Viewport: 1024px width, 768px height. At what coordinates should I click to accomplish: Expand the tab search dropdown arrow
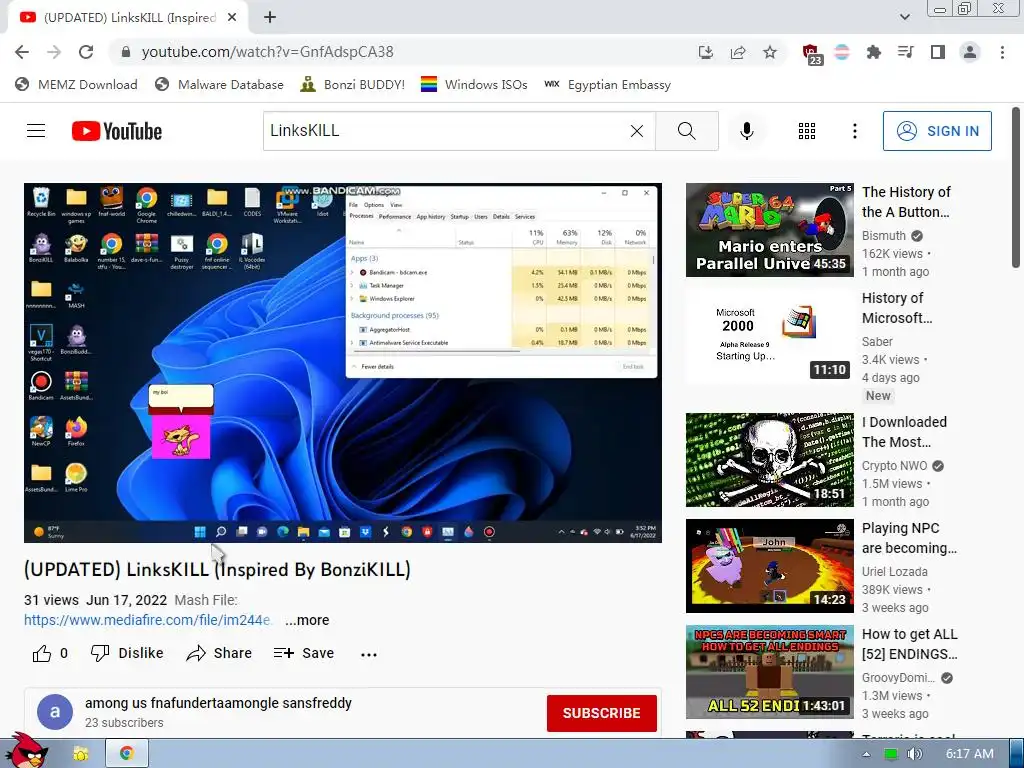point(904,18)
